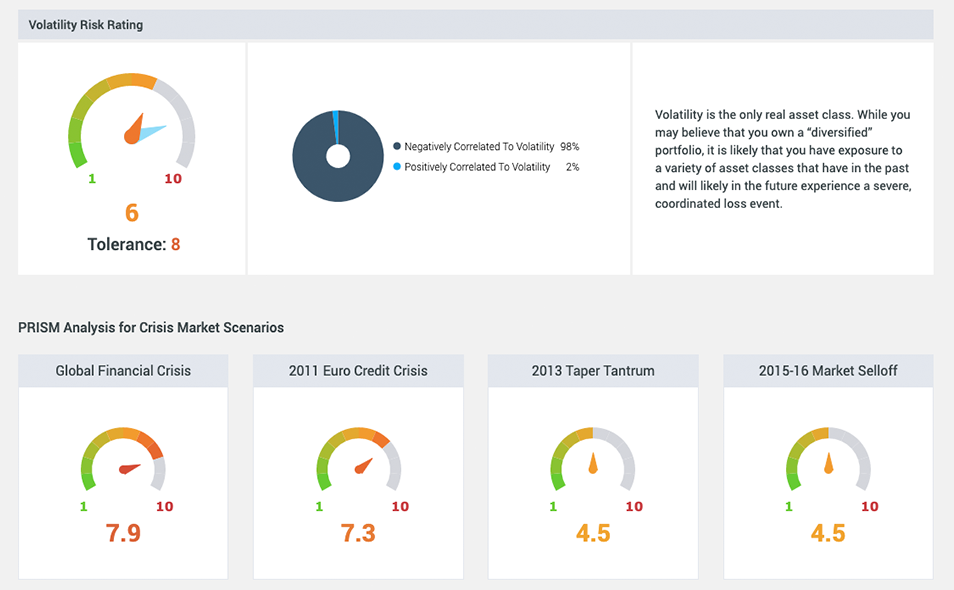
Task: Click the risk score 6 below the gauge
Action: click(131, 212)
